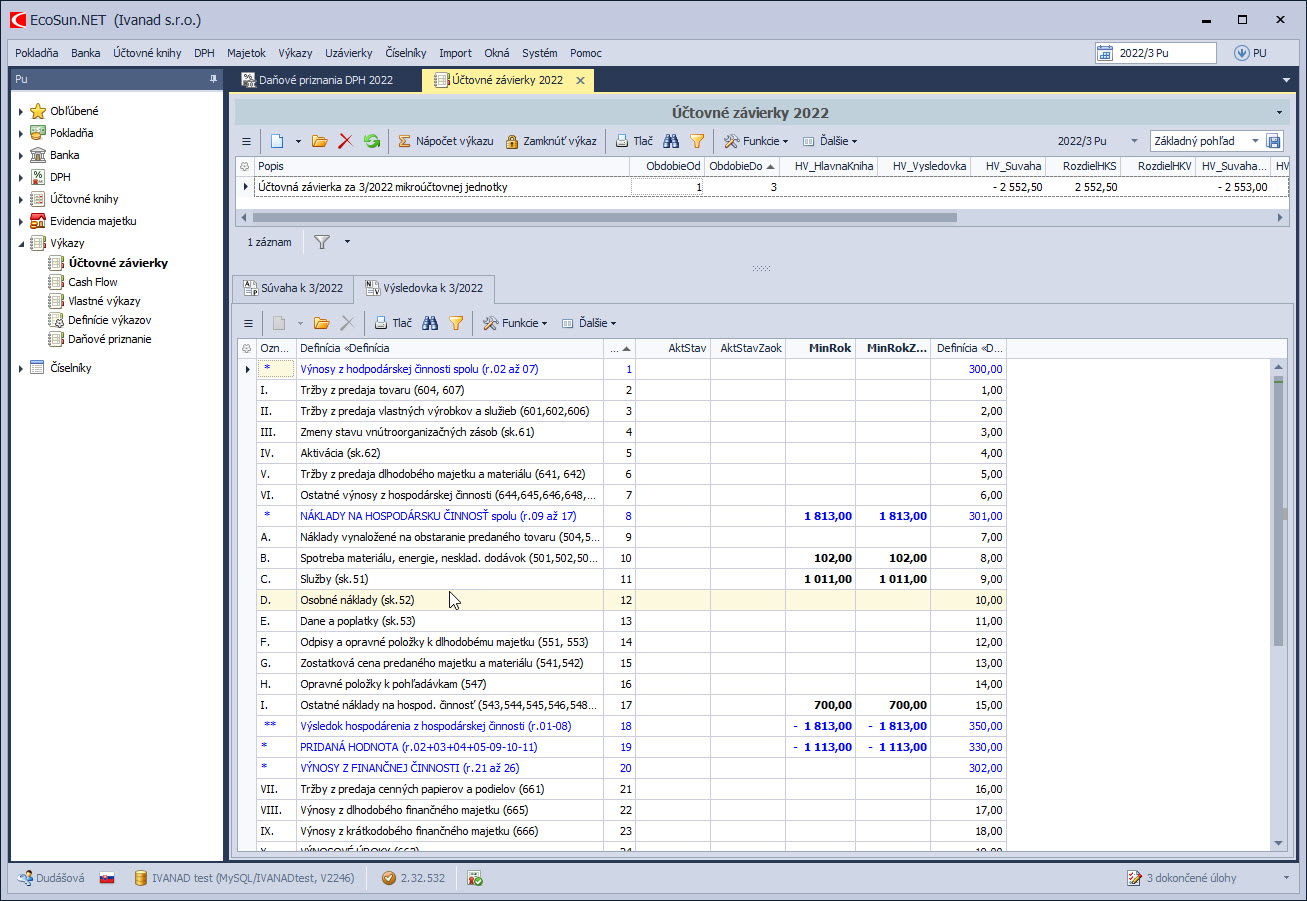Select Cash Flow in the sidebar tree
The image size is (1307, 901).
[x=93, y=282]
